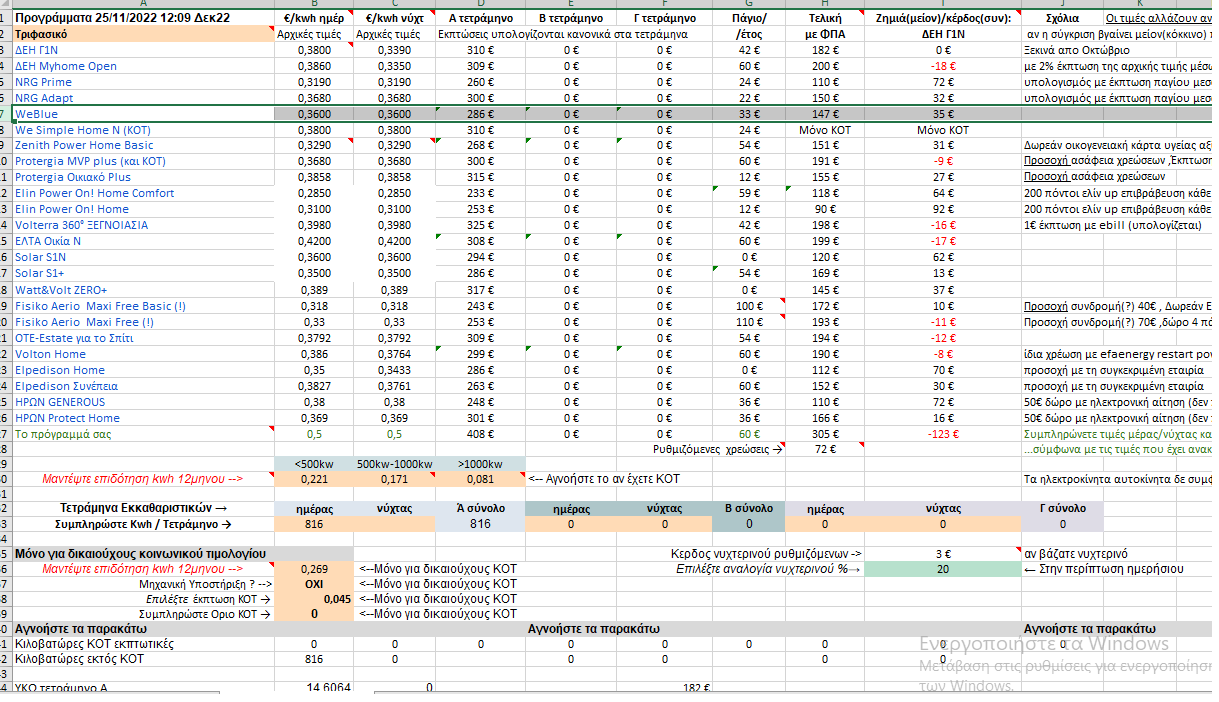Select the Γ σύνολο header cell
The width and height of the screenshot is (1219, 702).
1063,508
